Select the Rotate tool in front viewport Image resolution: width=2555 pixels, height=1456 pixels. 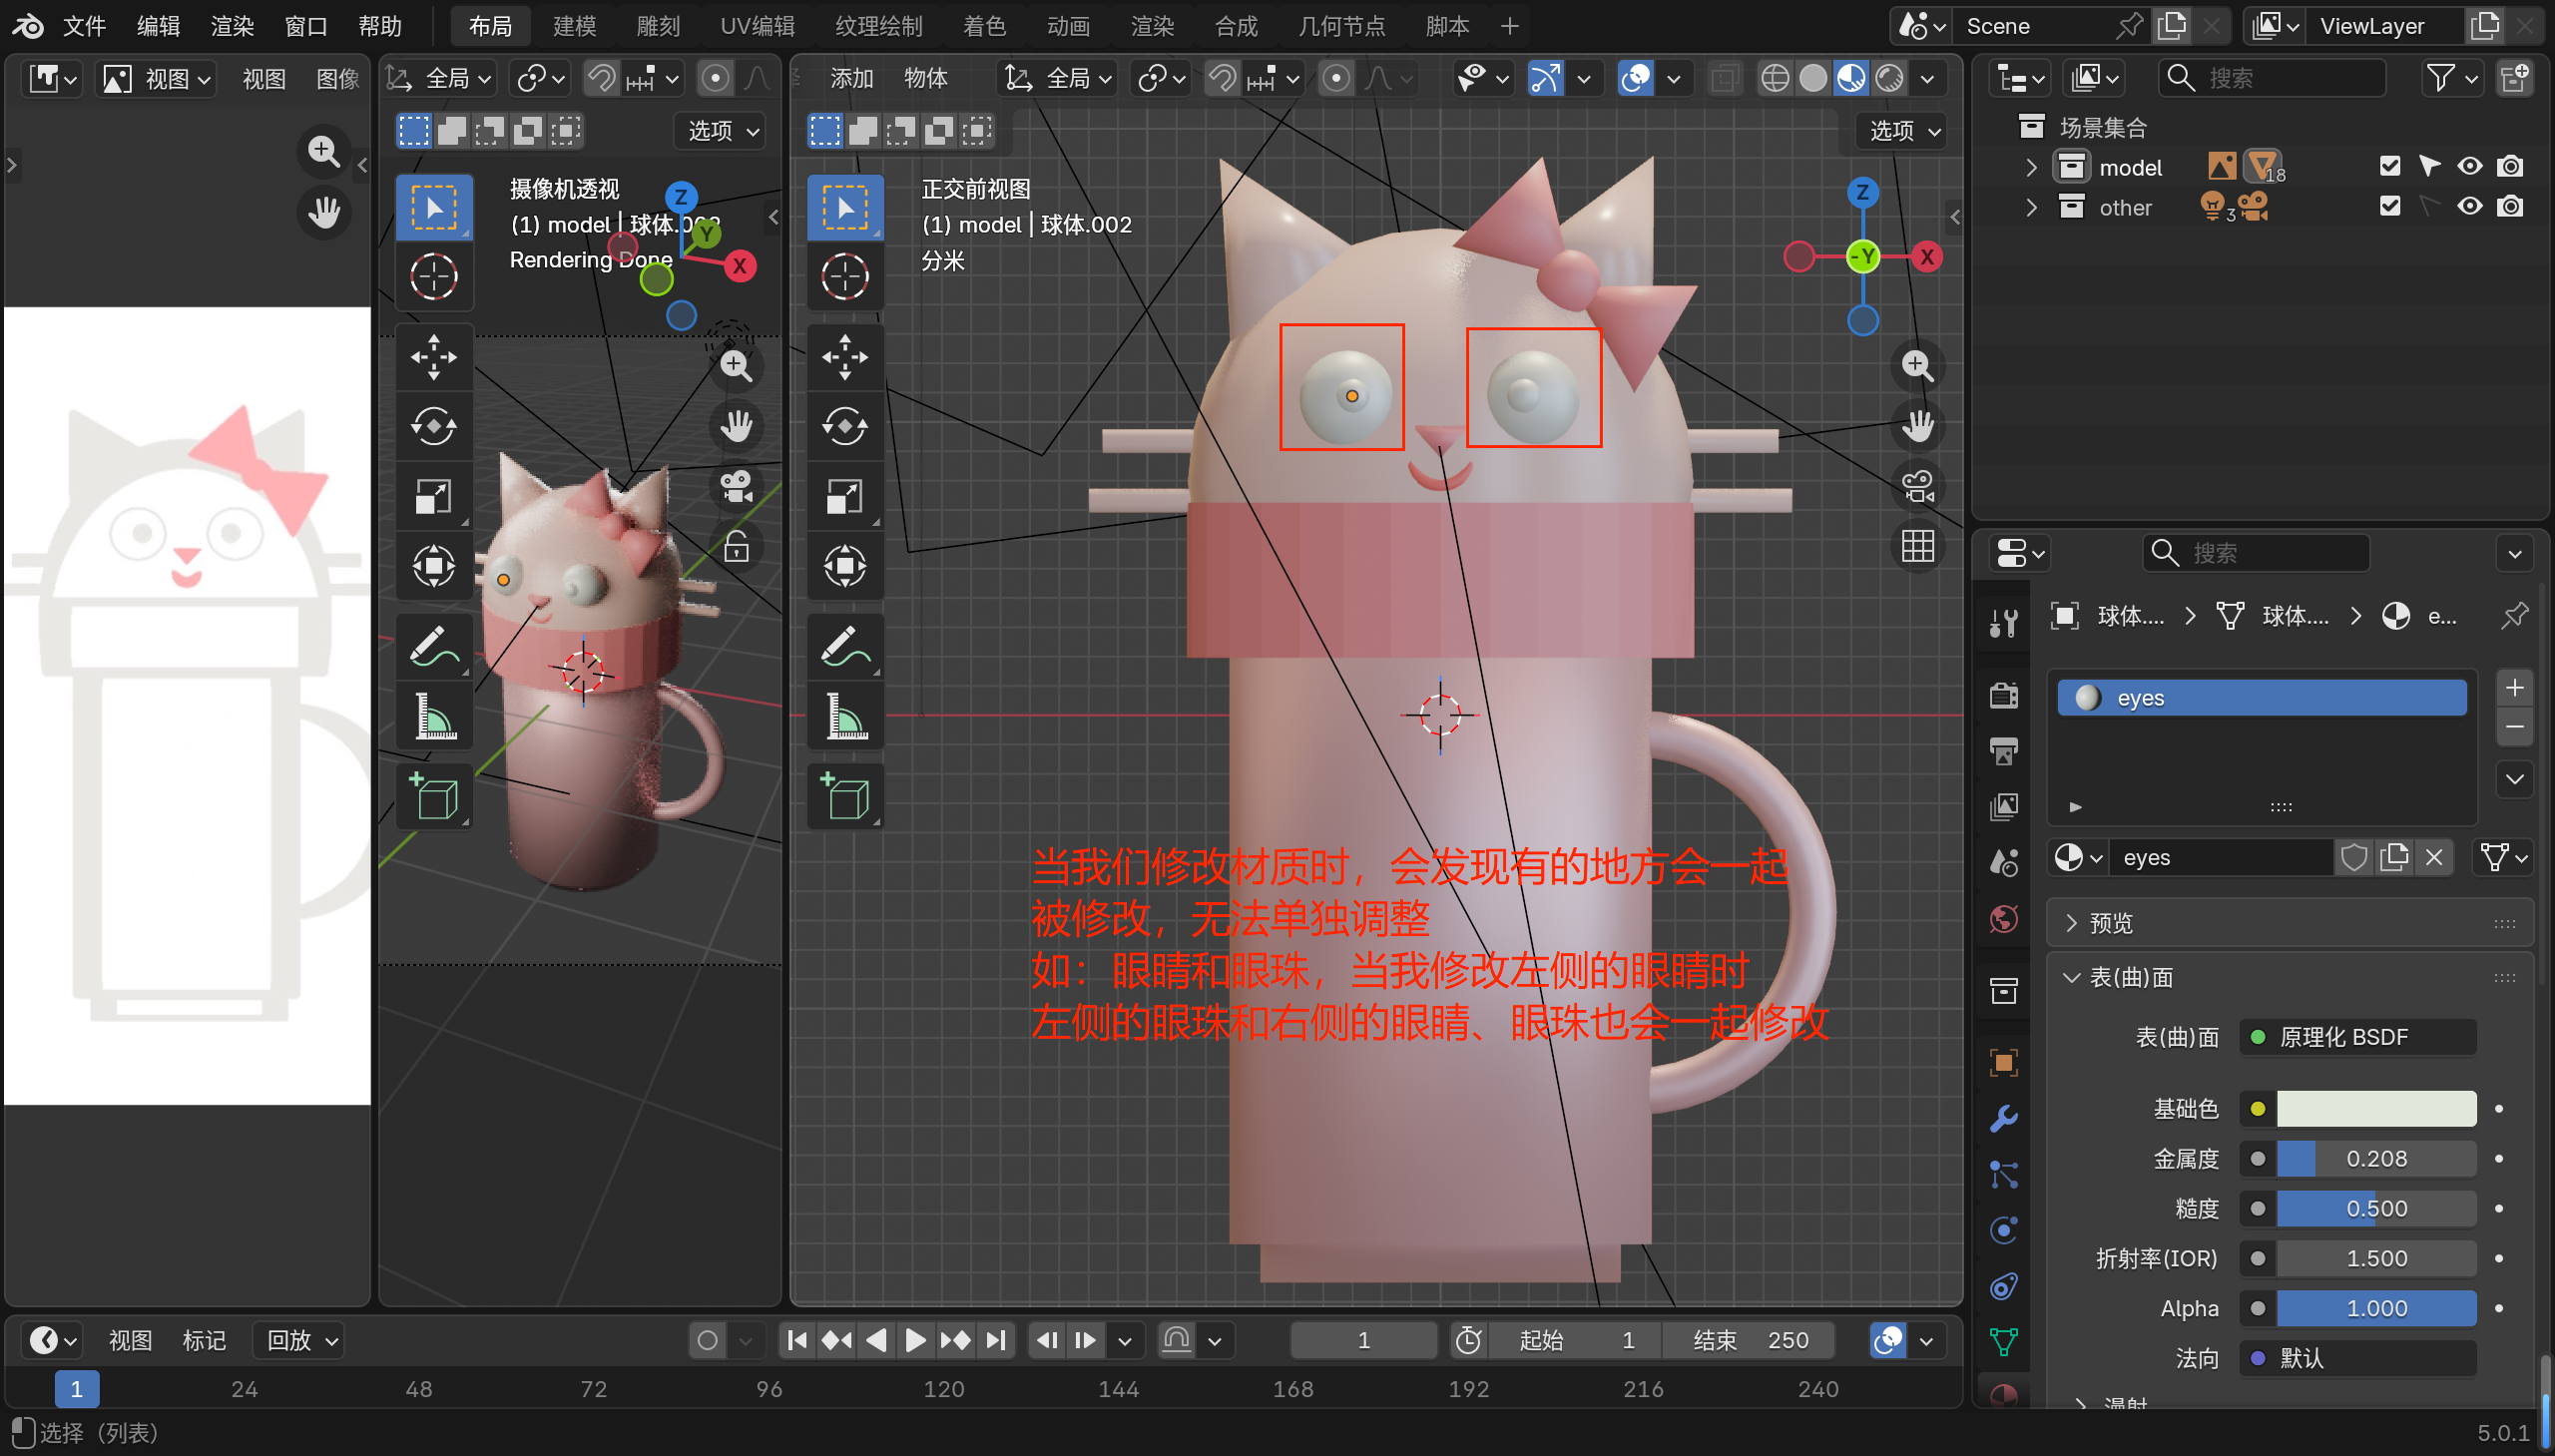[x=845, y=427]
